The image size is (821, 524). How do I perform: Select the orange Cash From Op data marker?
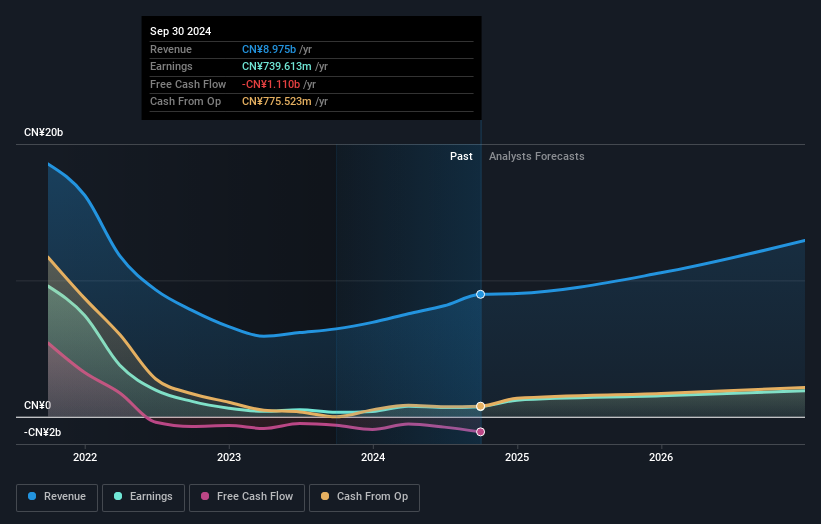[x=481, y=406]
